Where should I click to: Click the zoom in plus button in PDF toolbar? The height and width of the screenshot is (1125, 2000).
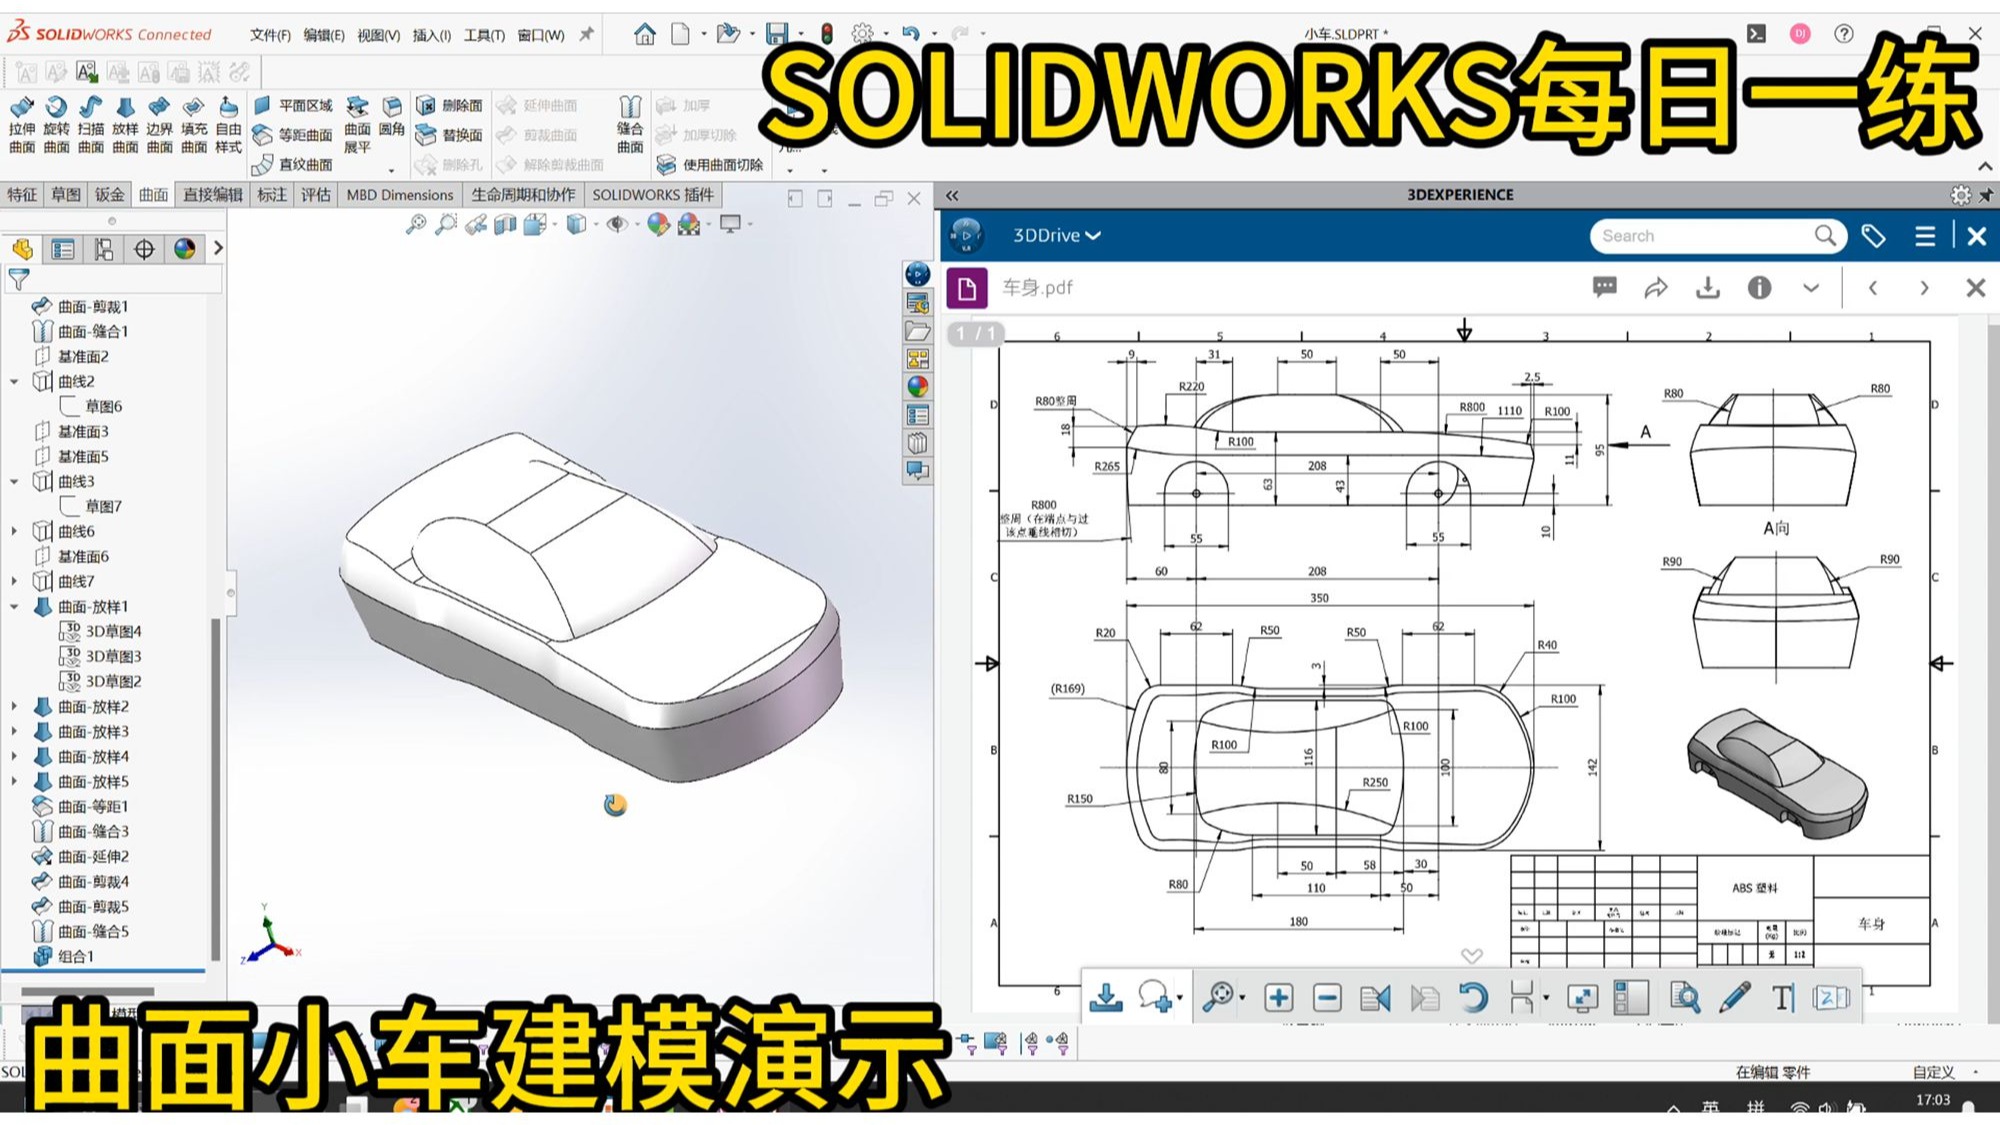click(x=1278, y=997)
